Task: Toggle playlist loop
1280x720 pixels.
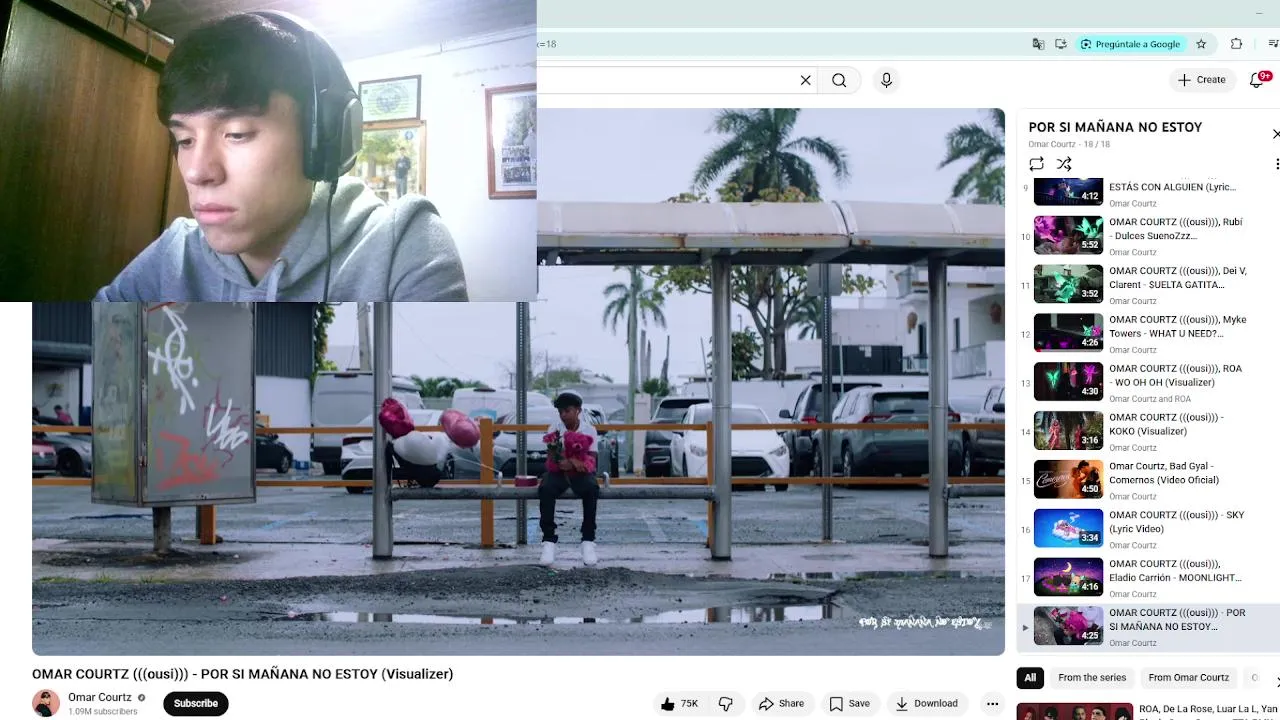Action: coord(1036,164)
